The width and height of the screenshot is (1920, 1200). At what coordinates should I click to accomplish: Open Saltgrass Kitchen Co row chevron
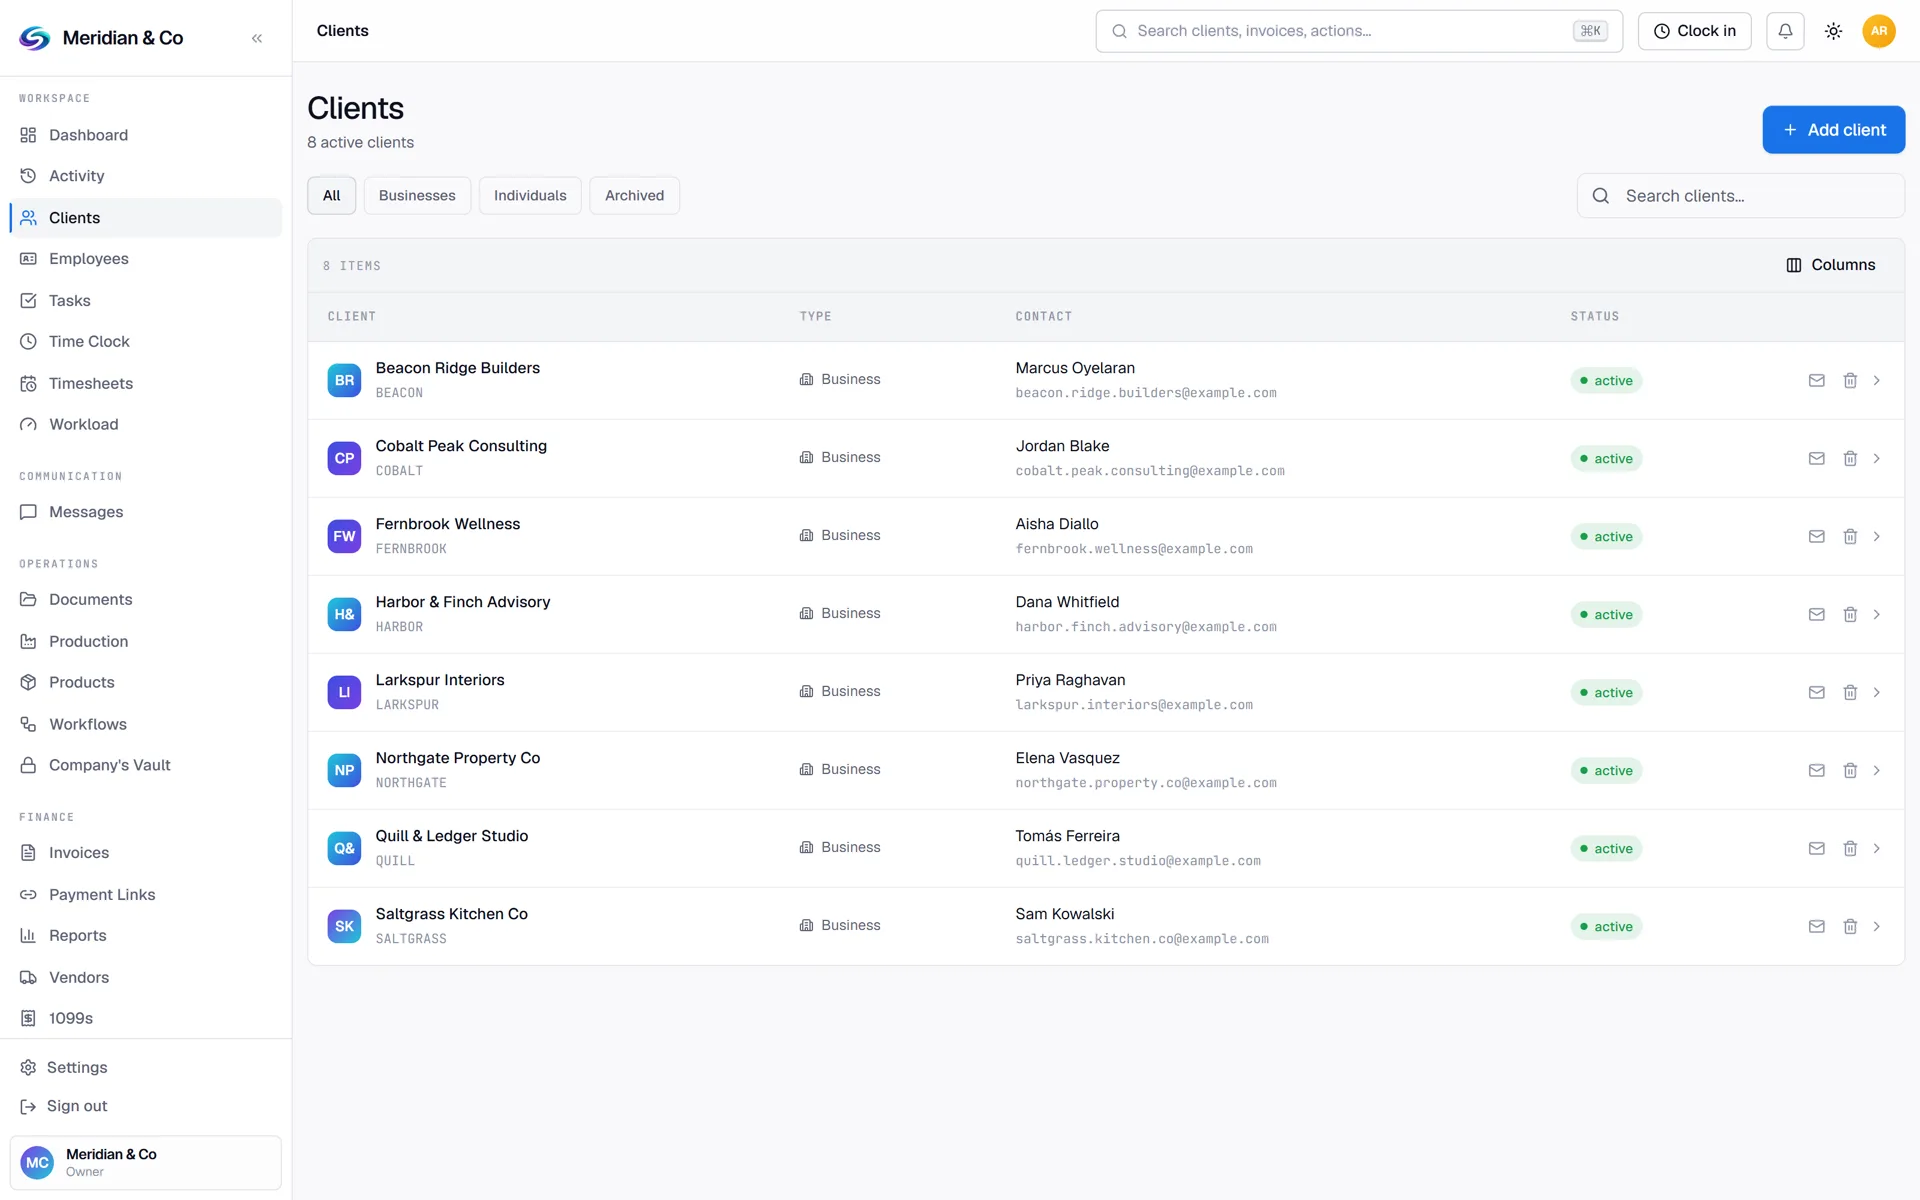coord(1877,926)
